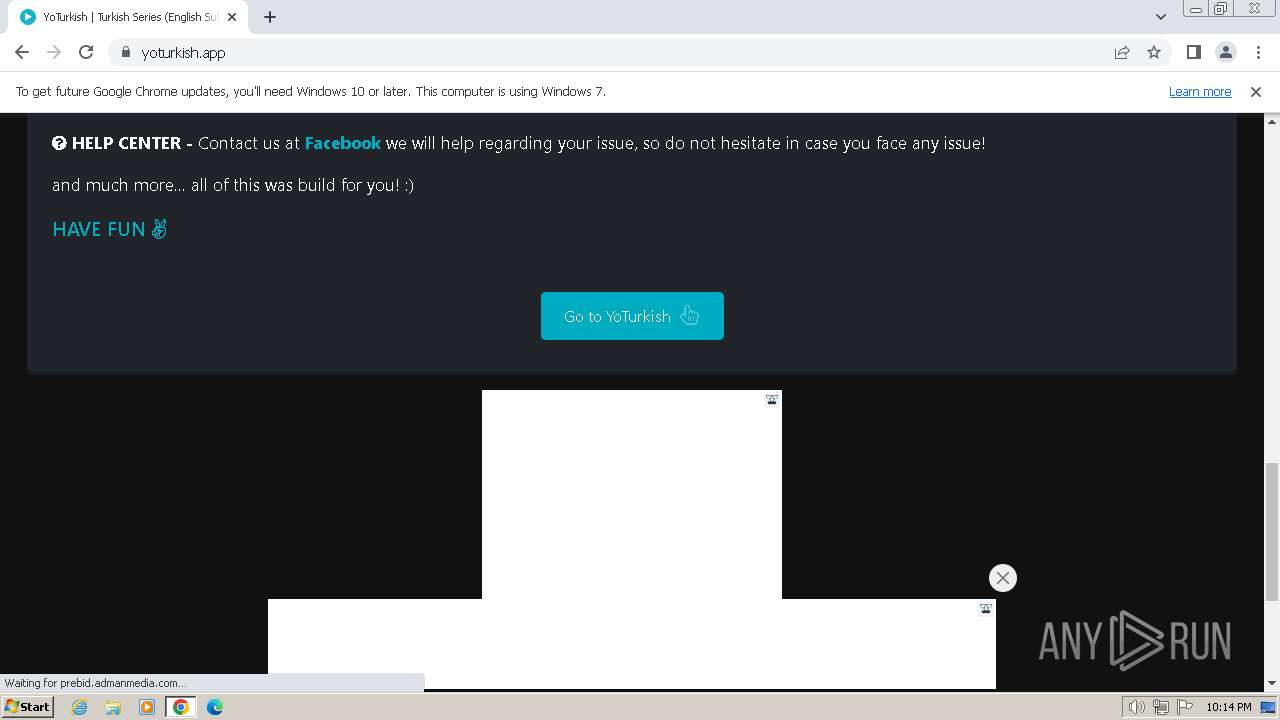The image size is (1280, 720).
Task: Reload the current page
Action: [86, 52]
